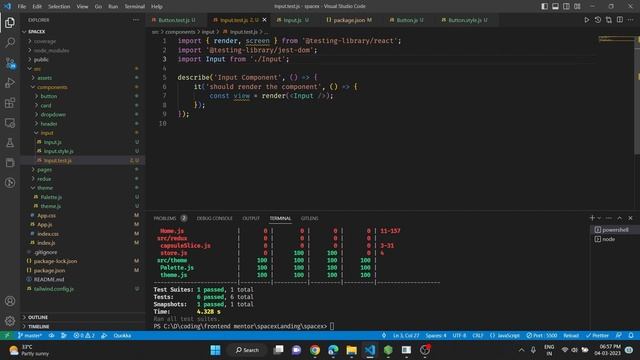Switch to the GitLens panel tab

[x=309, y=218]
